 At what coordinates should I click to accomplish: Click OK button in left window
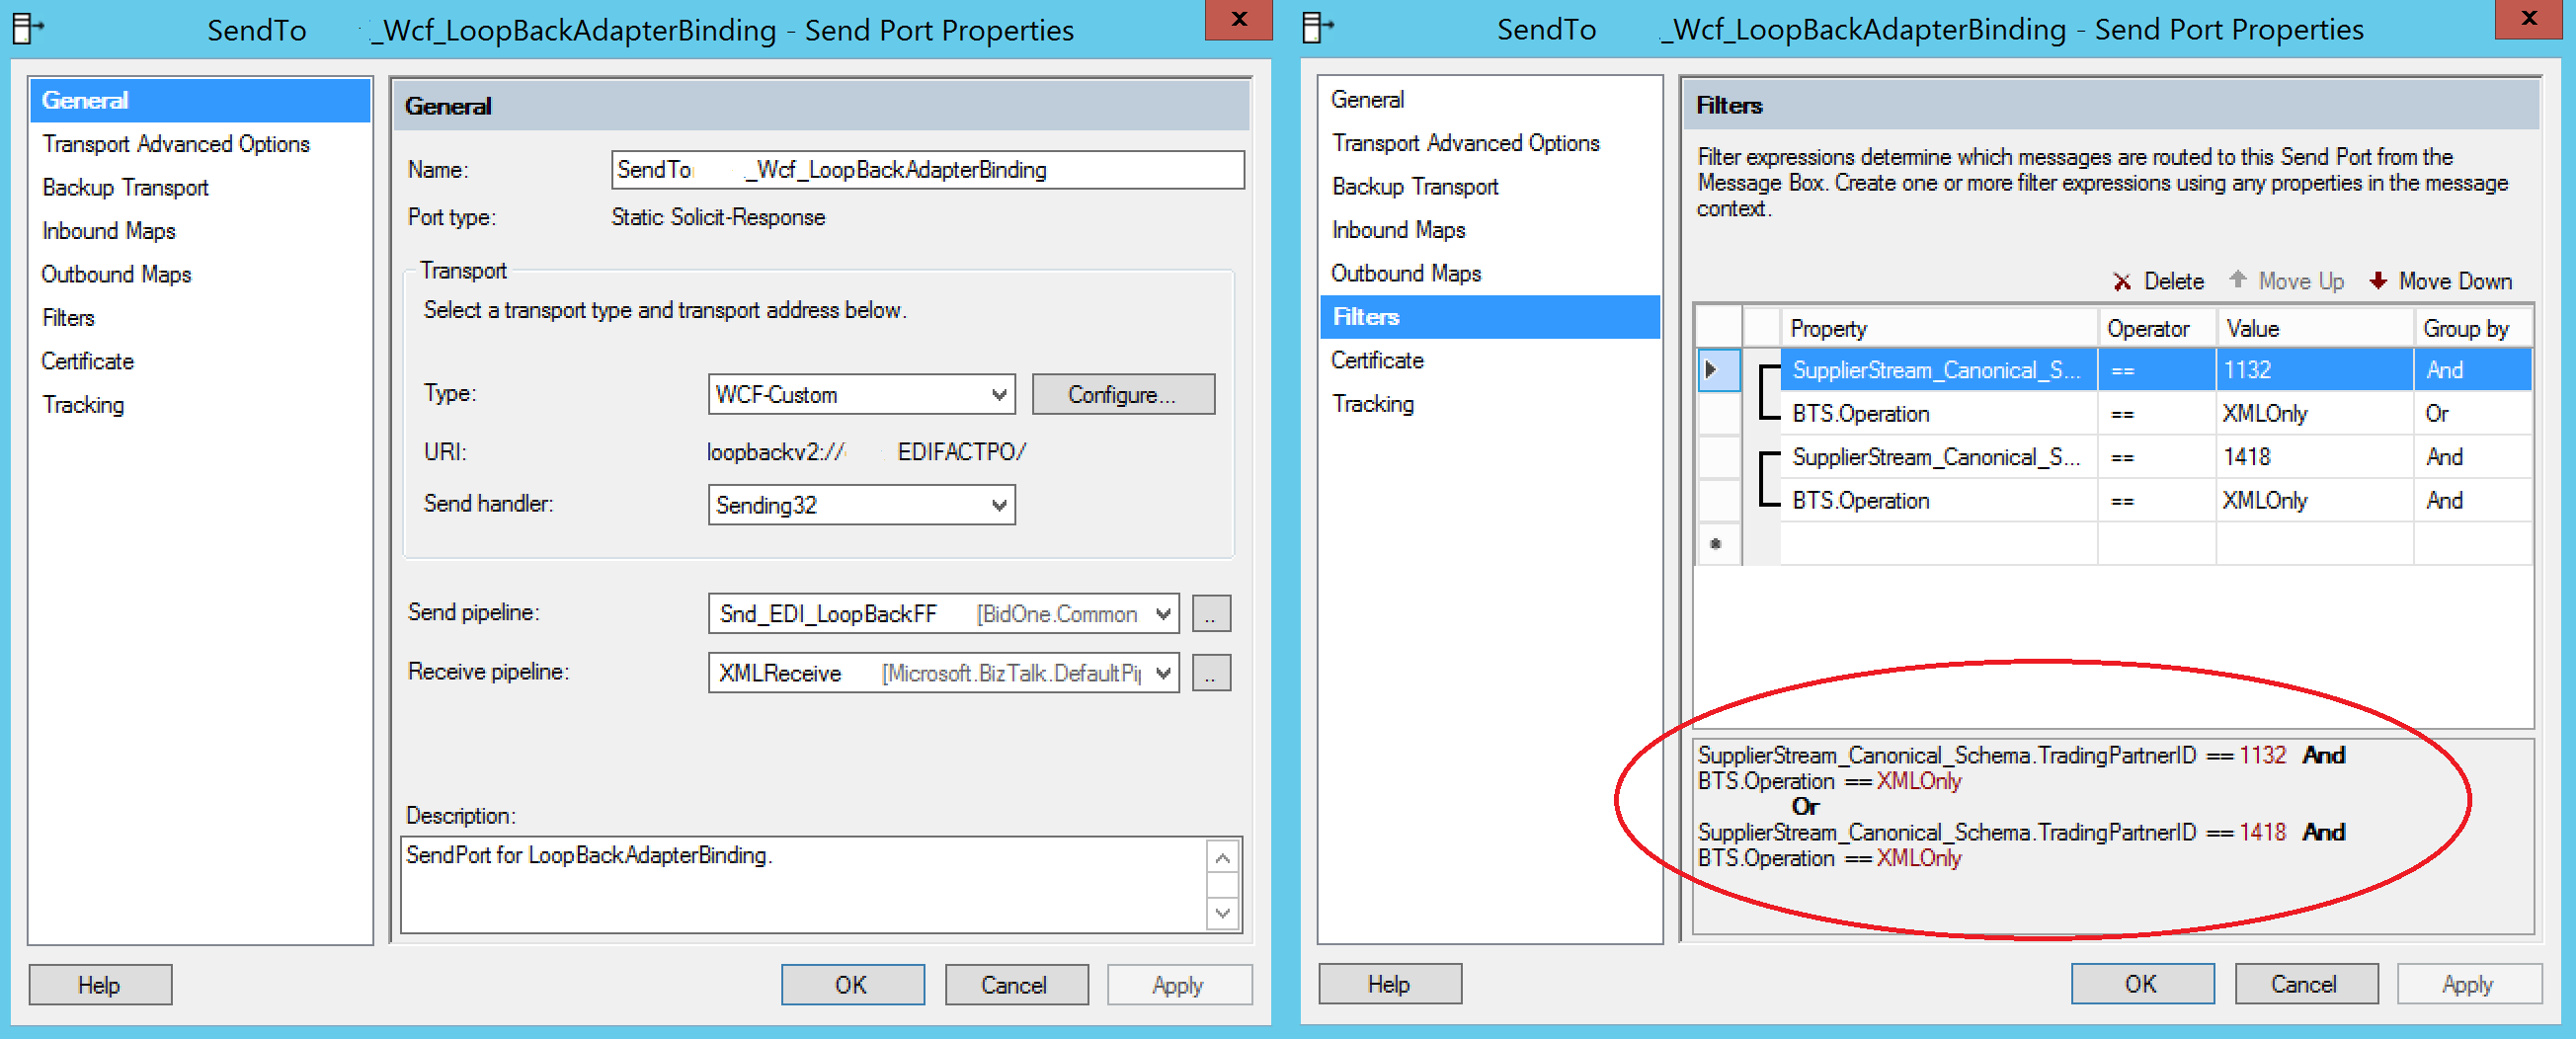click(852, 985)
